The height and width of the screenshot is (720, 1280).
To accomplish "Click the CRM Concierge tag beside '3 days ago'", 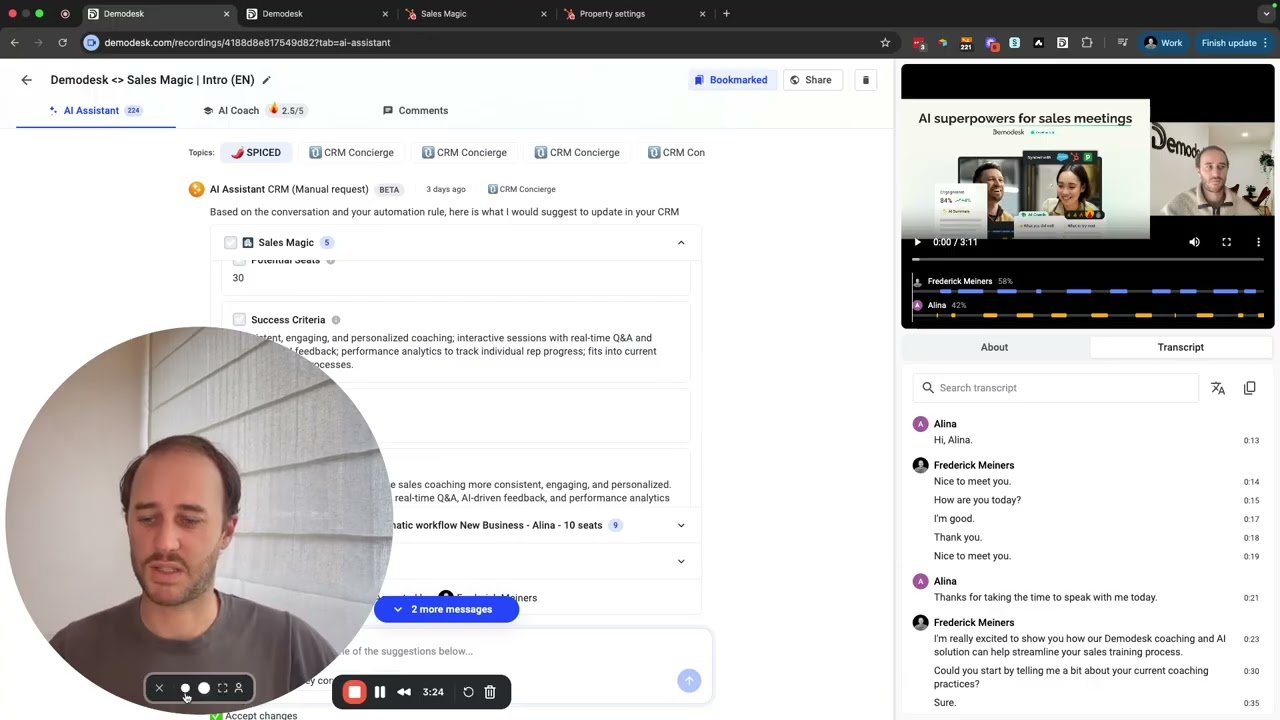I will click(x=522, y=189).
